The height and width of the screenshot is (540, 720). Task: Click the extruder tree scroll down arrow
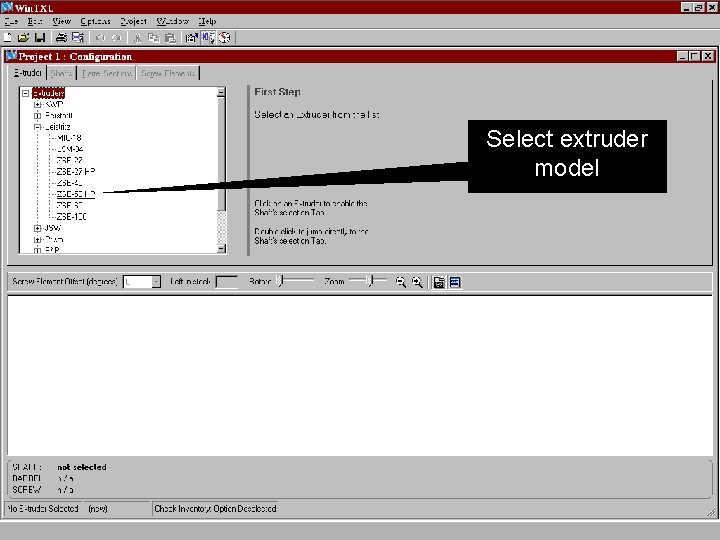221,248
